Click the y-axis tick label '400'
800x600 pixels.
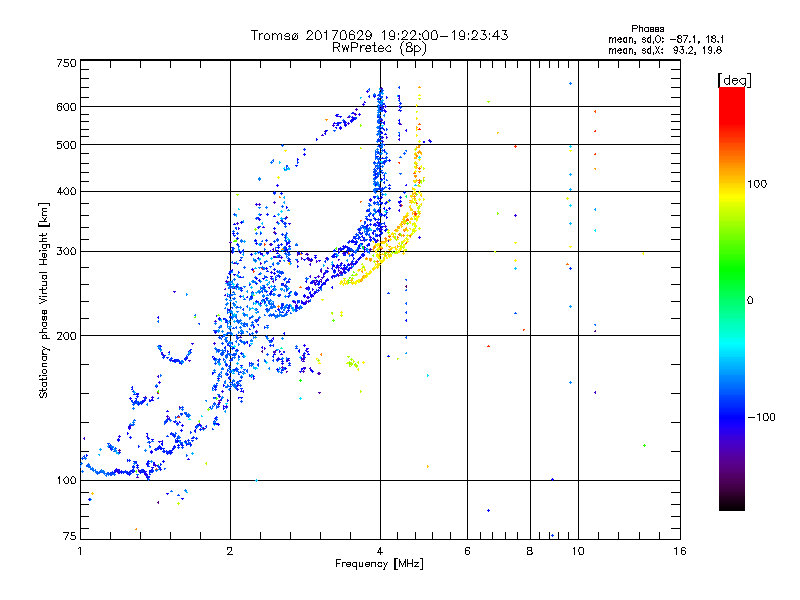pos(66,192)
